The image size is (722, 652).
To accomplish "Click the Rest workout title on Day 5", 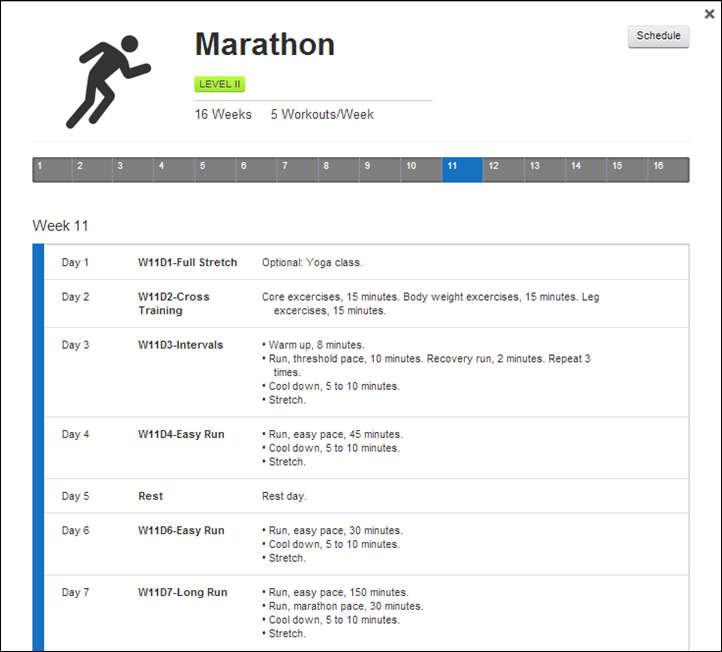I will point(151,496).
